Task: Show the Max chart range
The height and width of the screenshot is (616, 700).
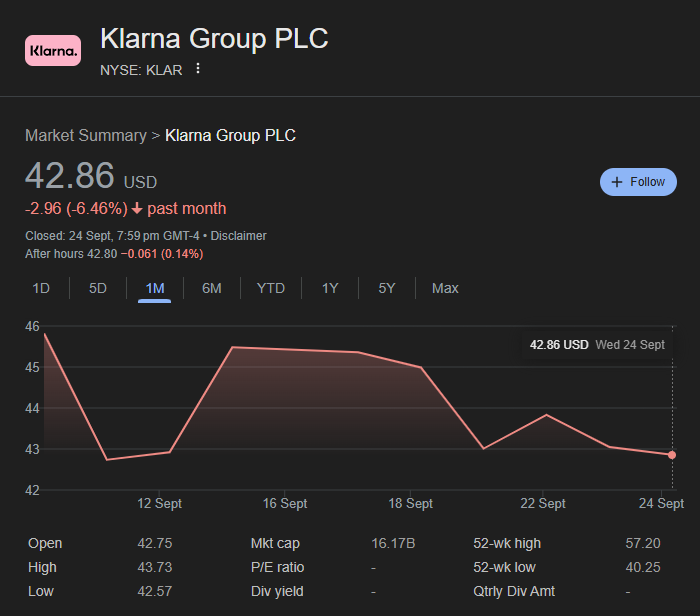Action: (x=445, y=288)
